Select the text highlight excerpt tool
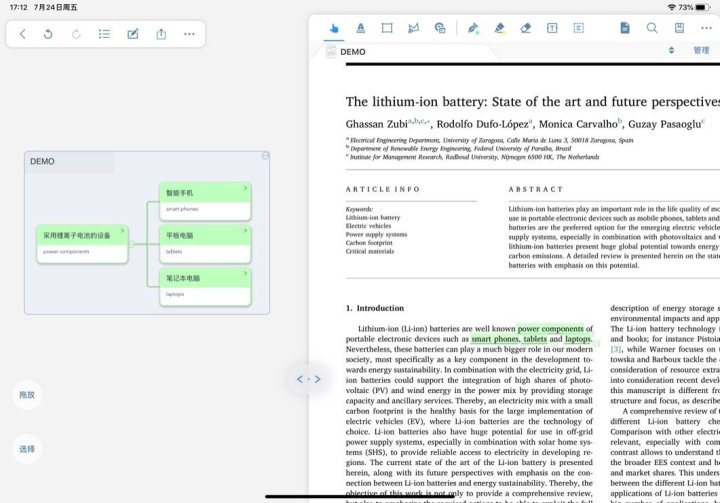This screenshot has width=720, height=503. click(361, 28)
